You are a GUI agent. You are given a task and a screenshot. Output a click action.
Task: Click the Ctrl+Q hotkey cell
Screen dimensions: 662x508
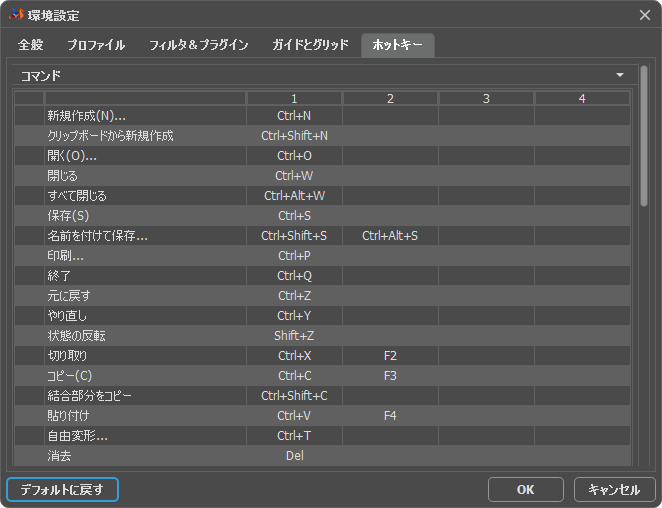294,276
